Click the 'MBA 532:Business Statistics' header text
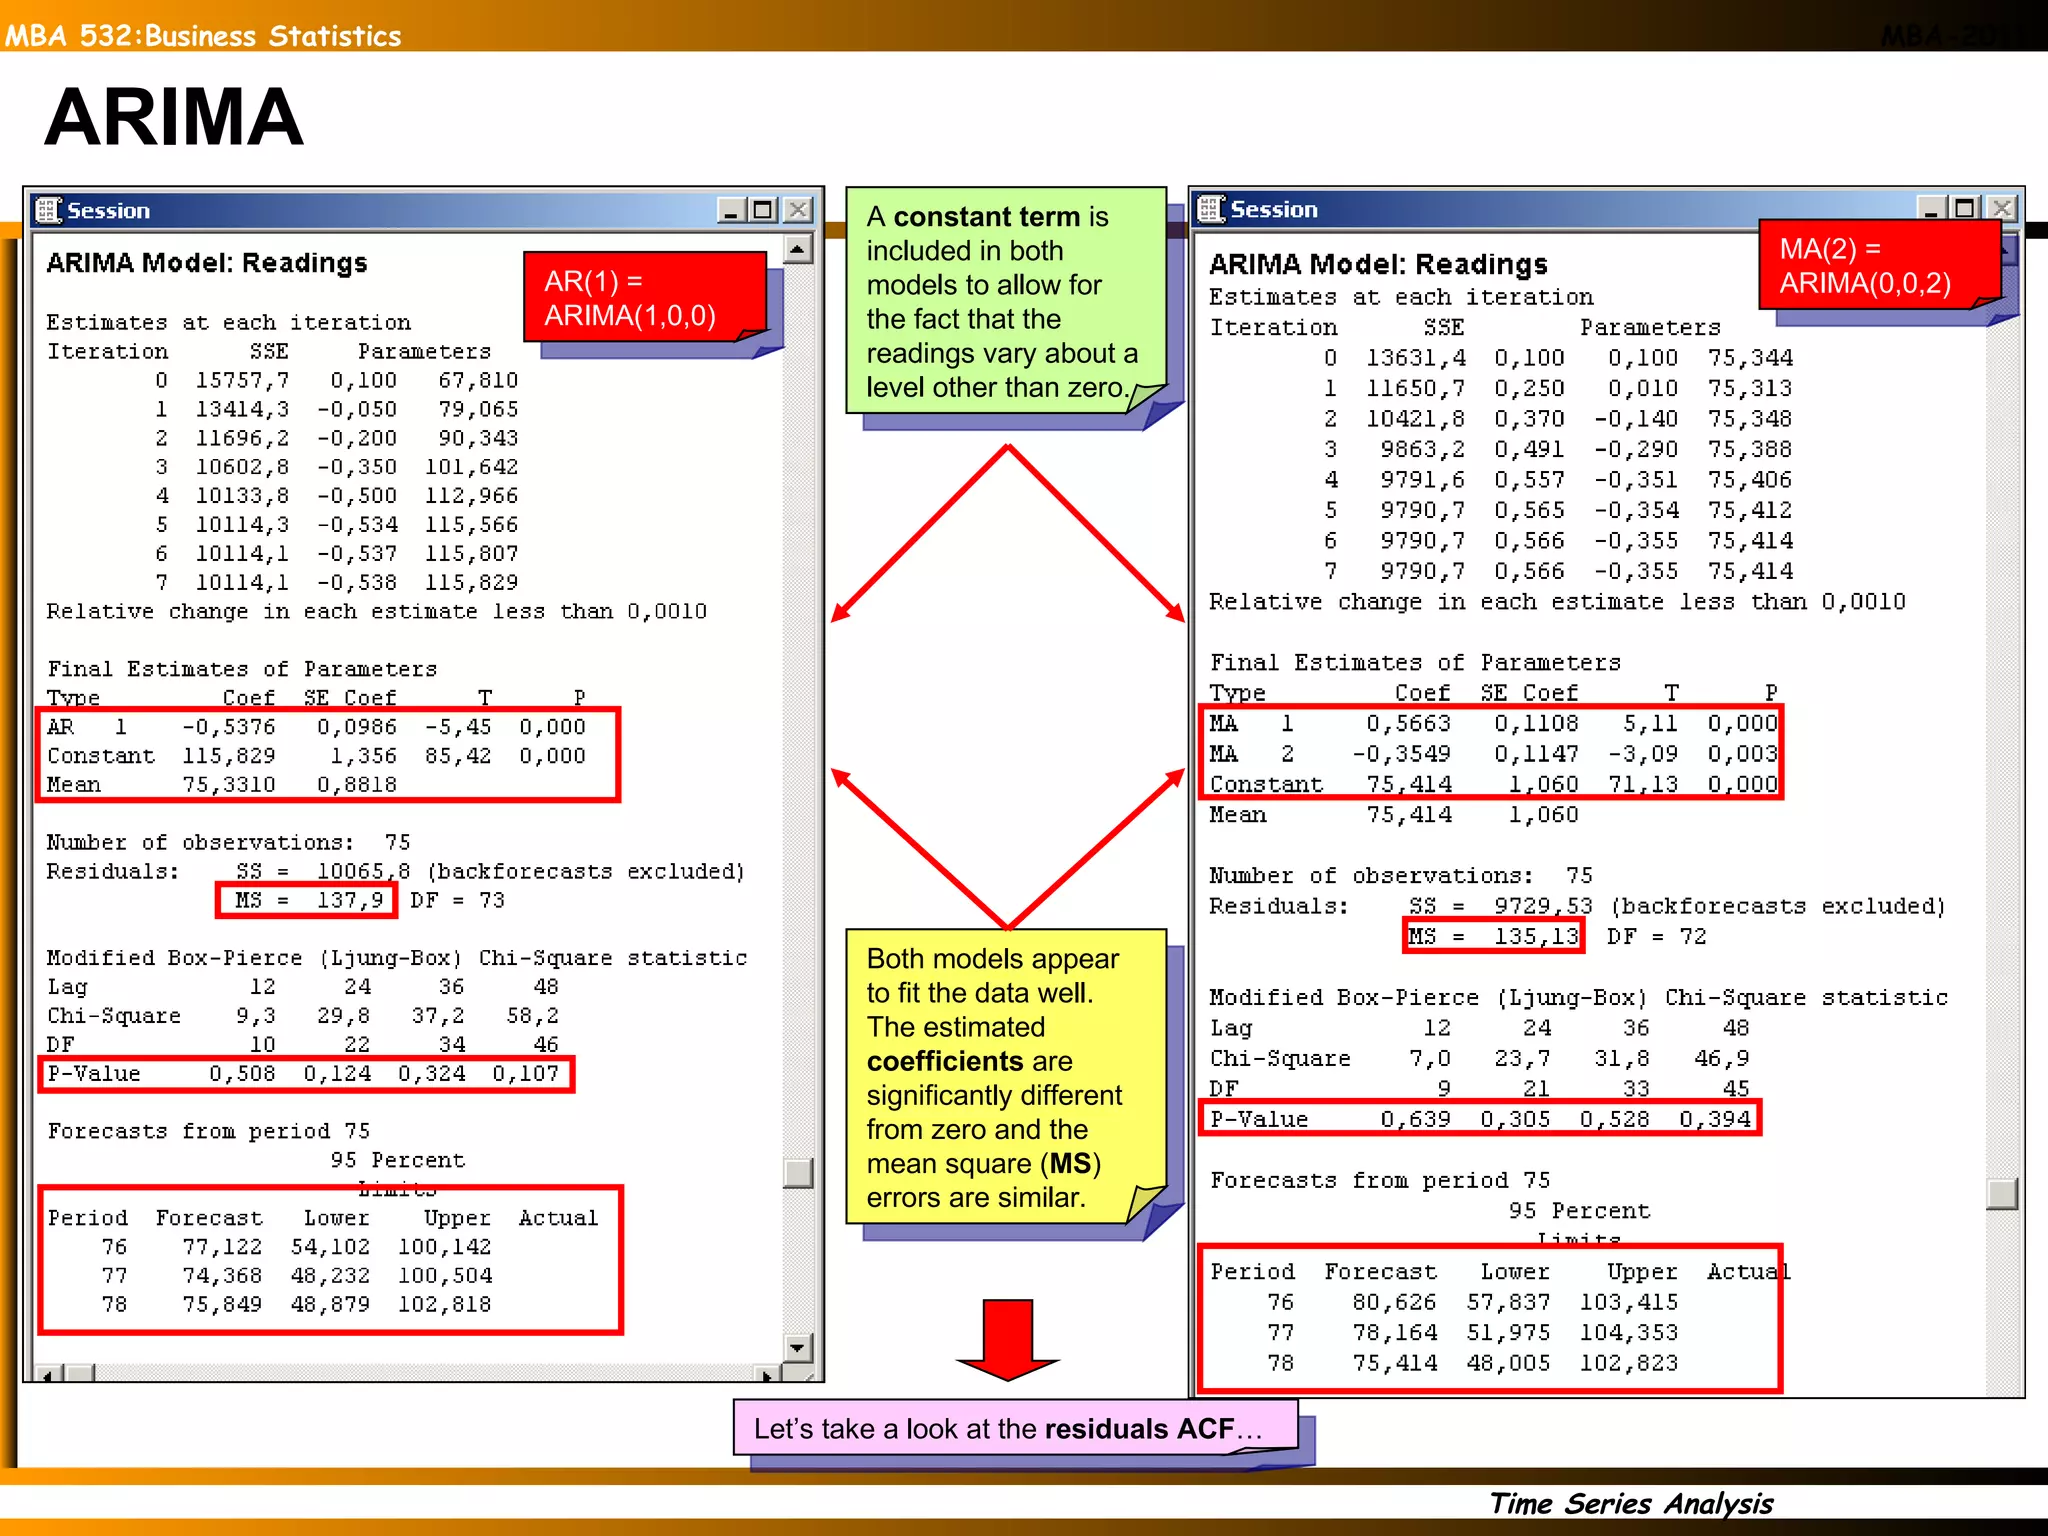 tap(203, 36)
